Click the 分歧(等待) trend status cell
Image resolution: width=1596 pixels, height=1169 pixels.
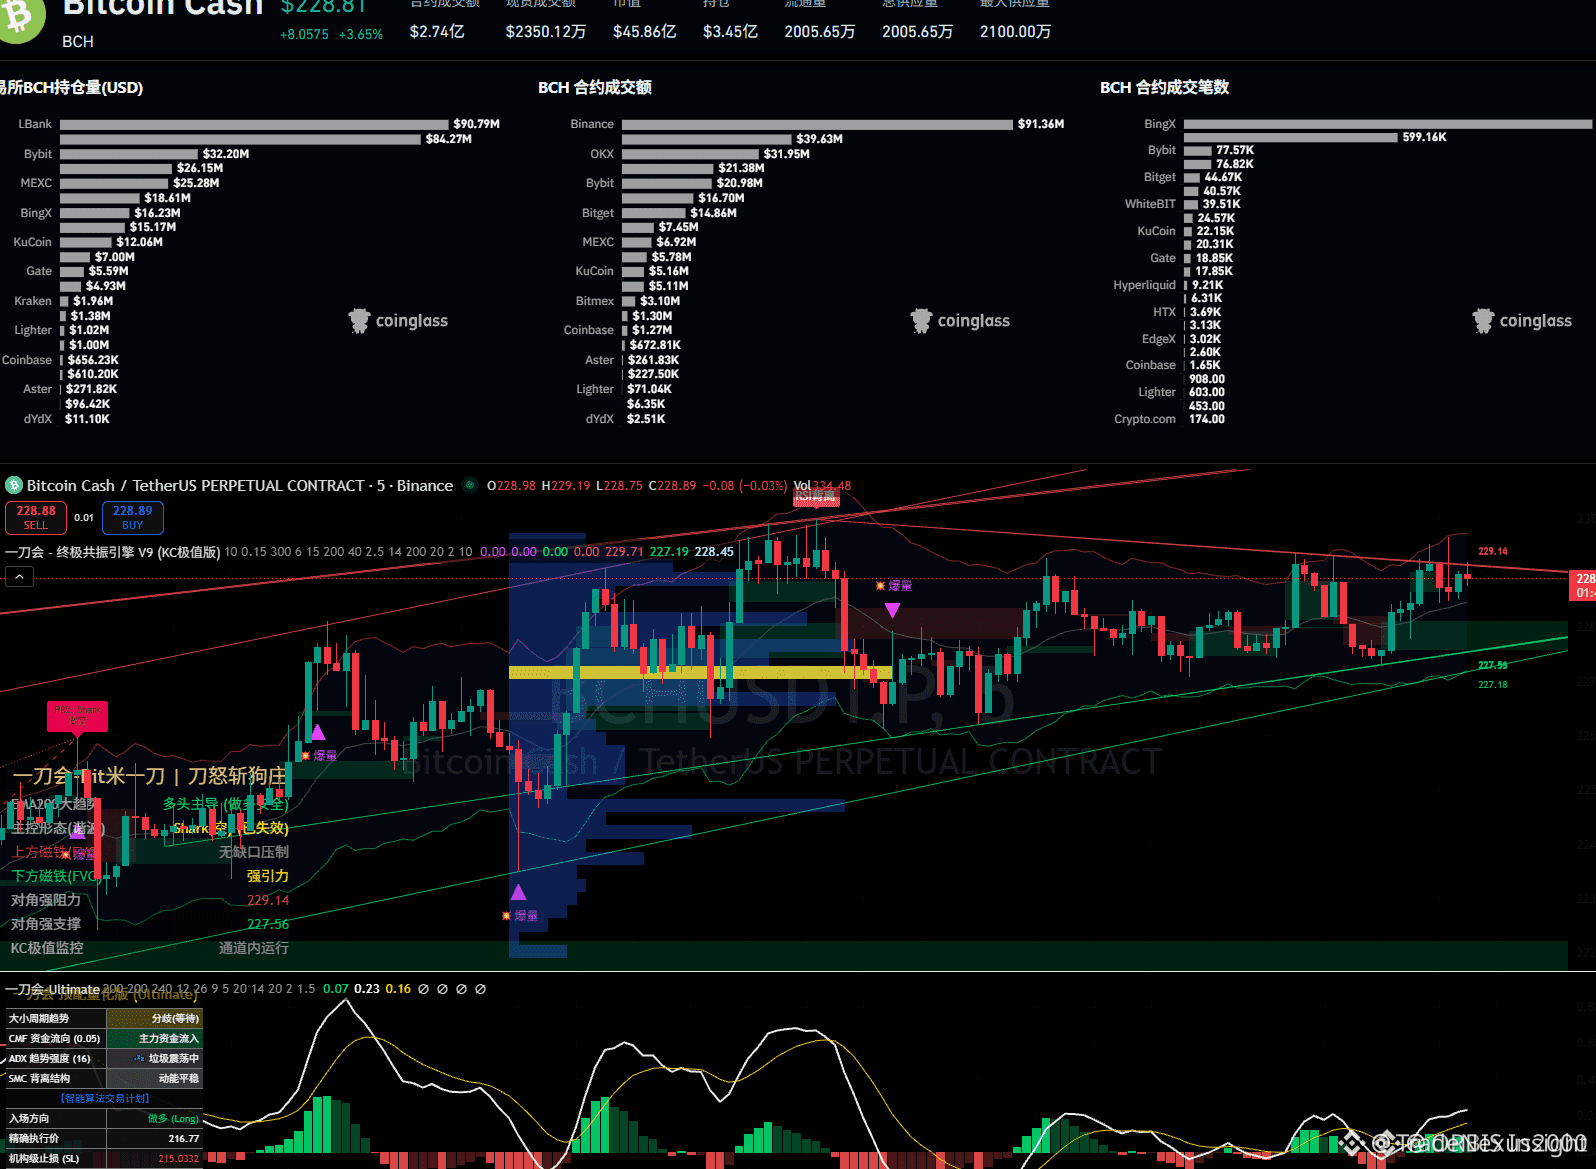click(x=155, y=1018)
